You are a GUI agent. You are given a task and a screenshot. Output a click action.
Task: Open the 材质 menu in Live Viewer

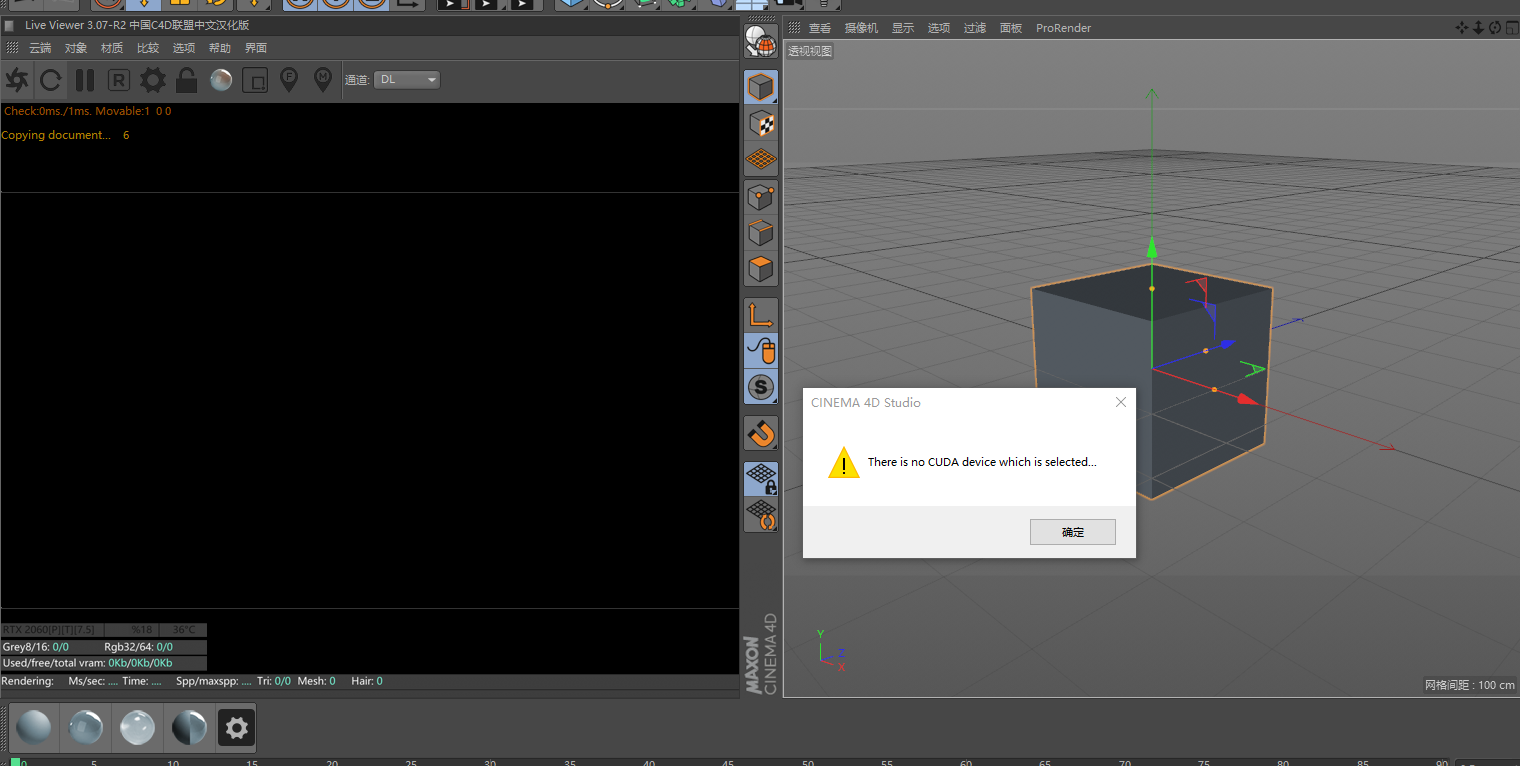[112, 48]
